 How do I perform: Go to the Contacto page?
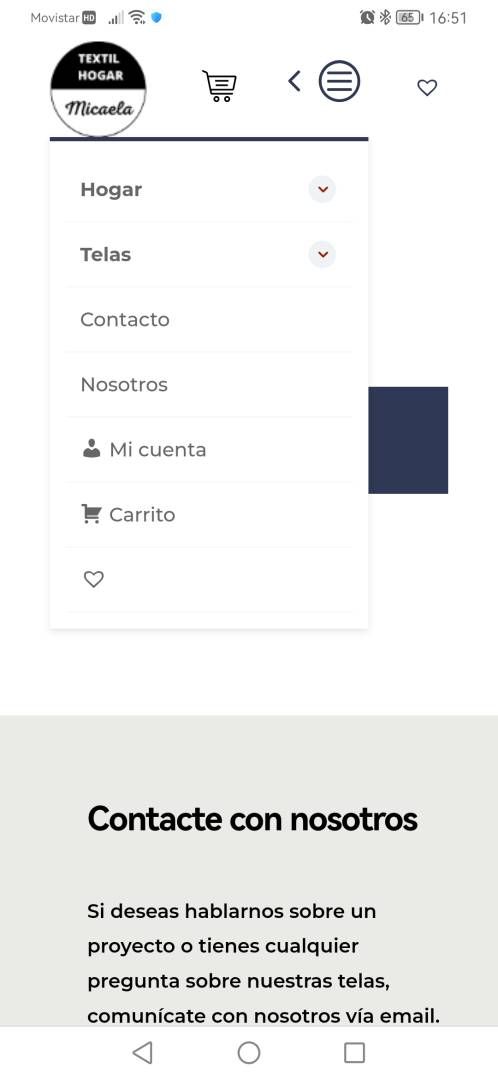click(125, 320)
